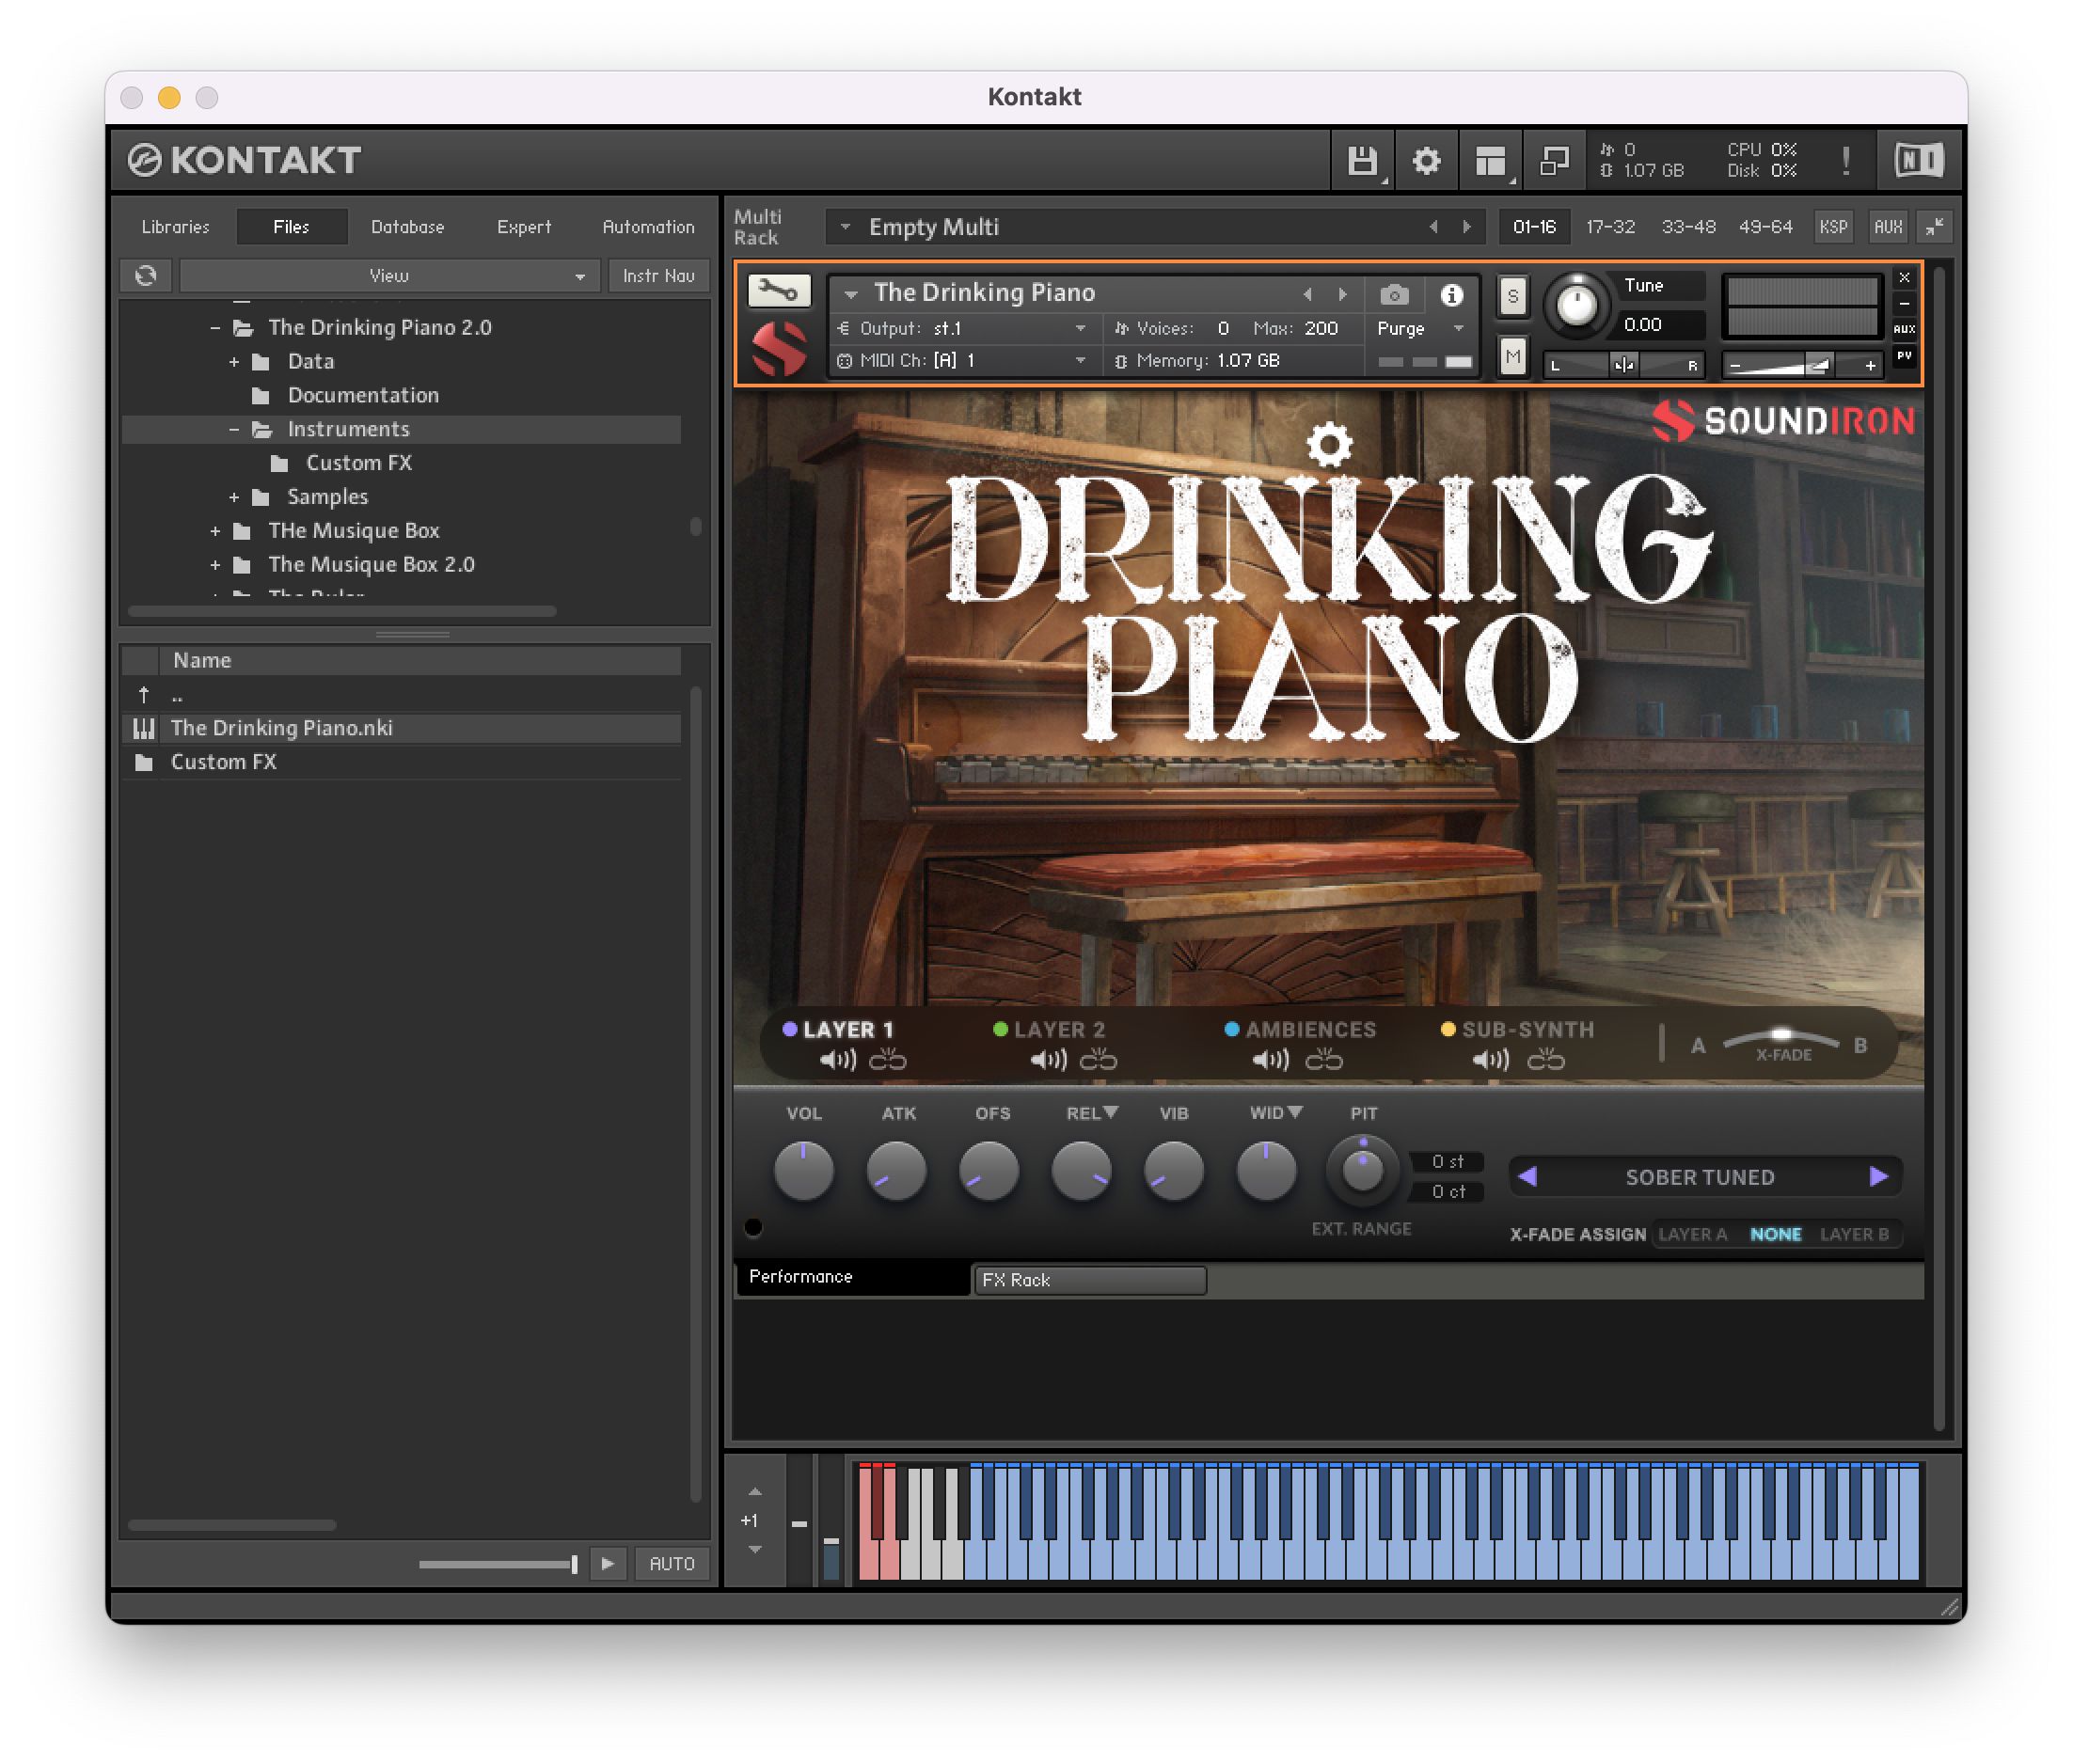Click the Layer 1 link chain icon

tap(888, 1060)
